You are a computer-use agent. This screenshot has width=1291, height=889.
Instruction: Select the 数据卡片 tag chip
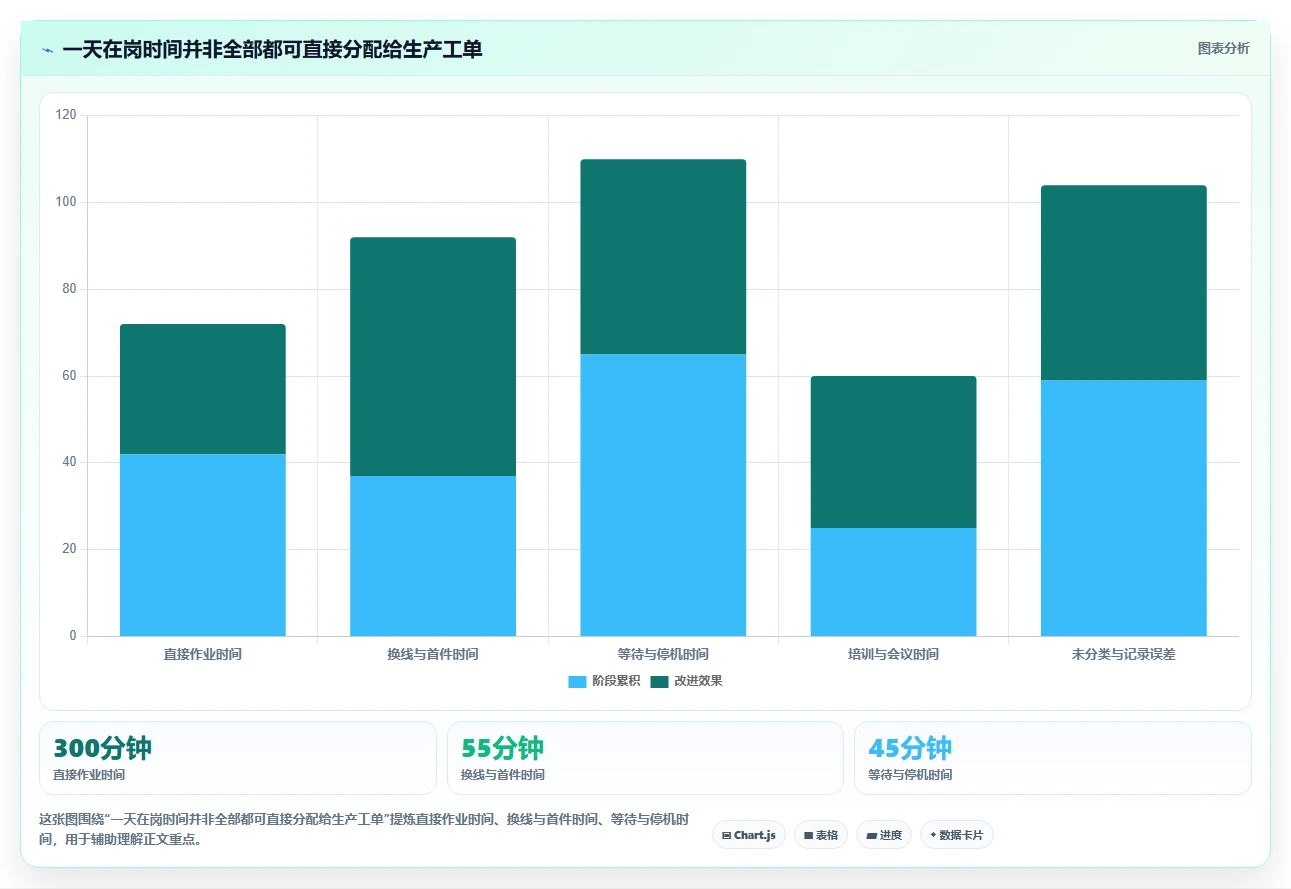(957, 835)
